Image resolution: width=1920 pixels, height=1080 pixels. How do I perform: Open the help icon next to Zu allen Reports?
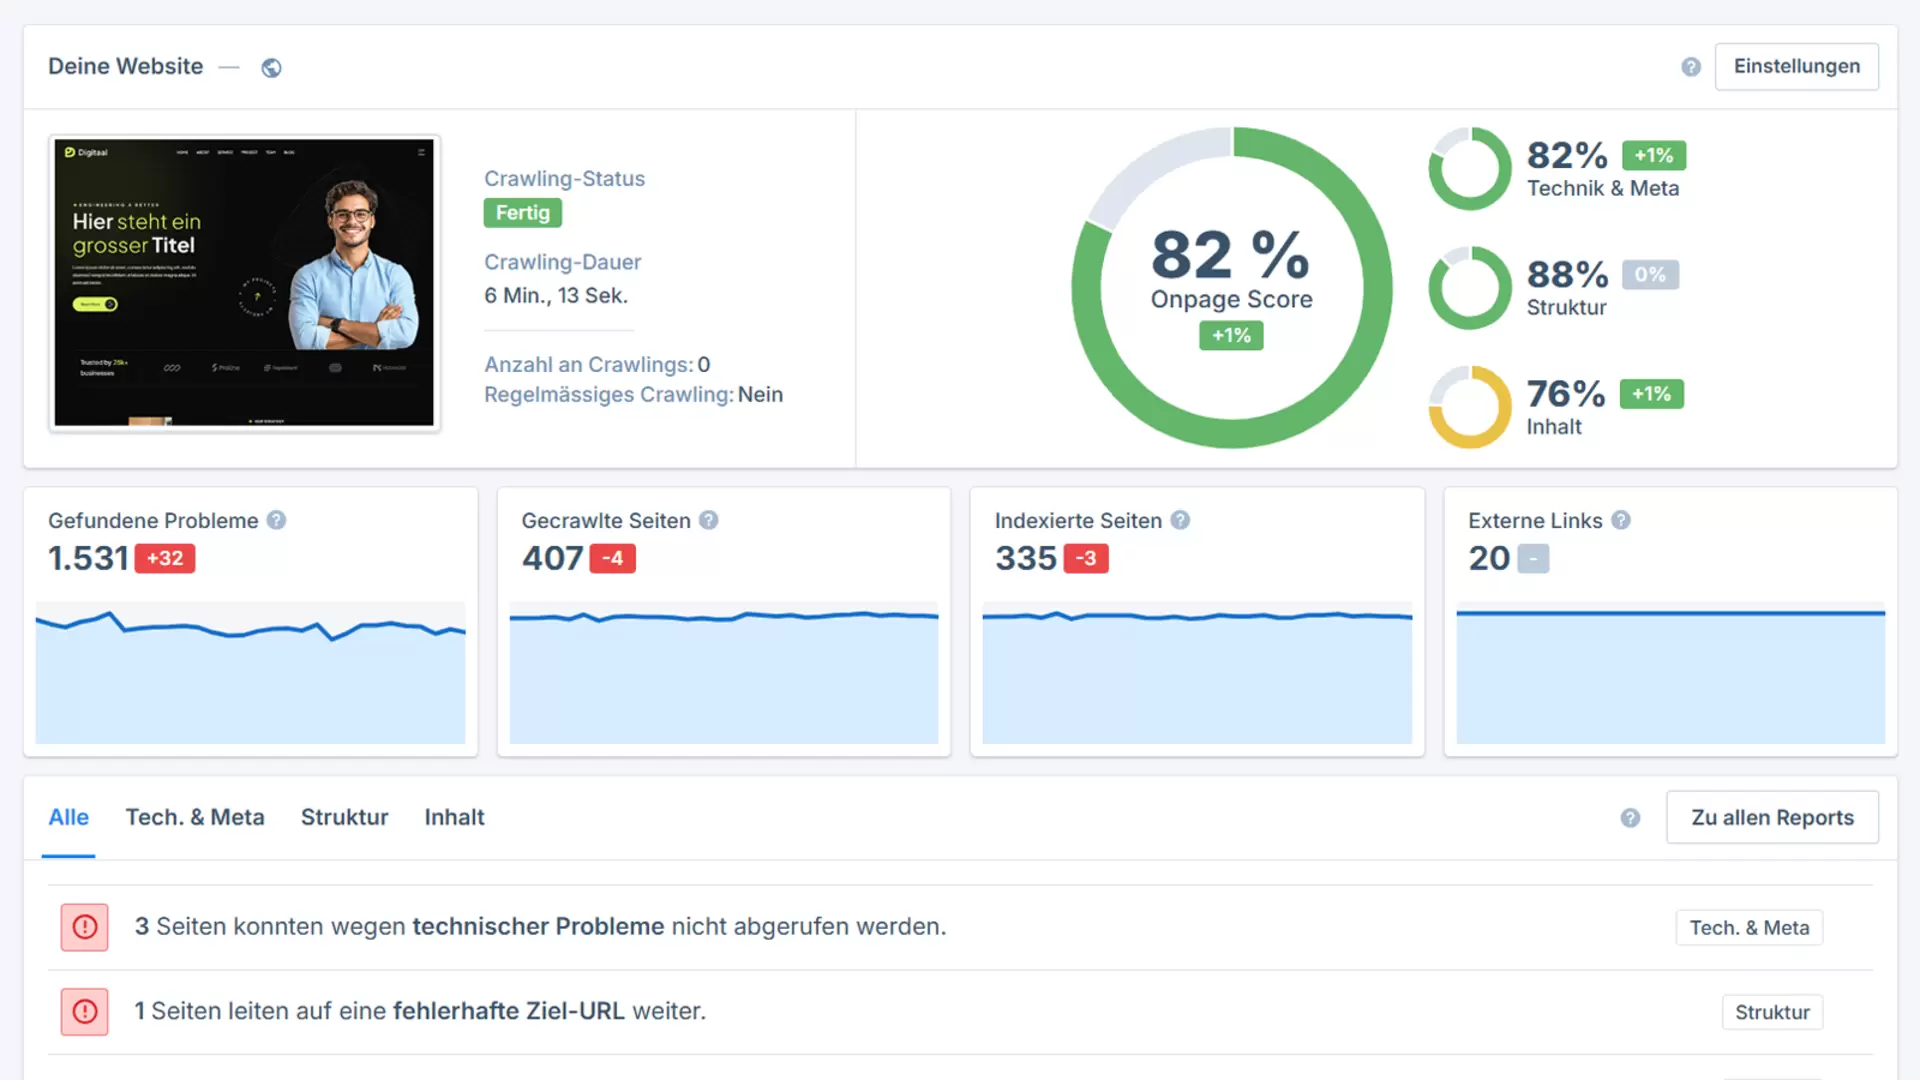pyautogui.click(x=1630, y=818)
